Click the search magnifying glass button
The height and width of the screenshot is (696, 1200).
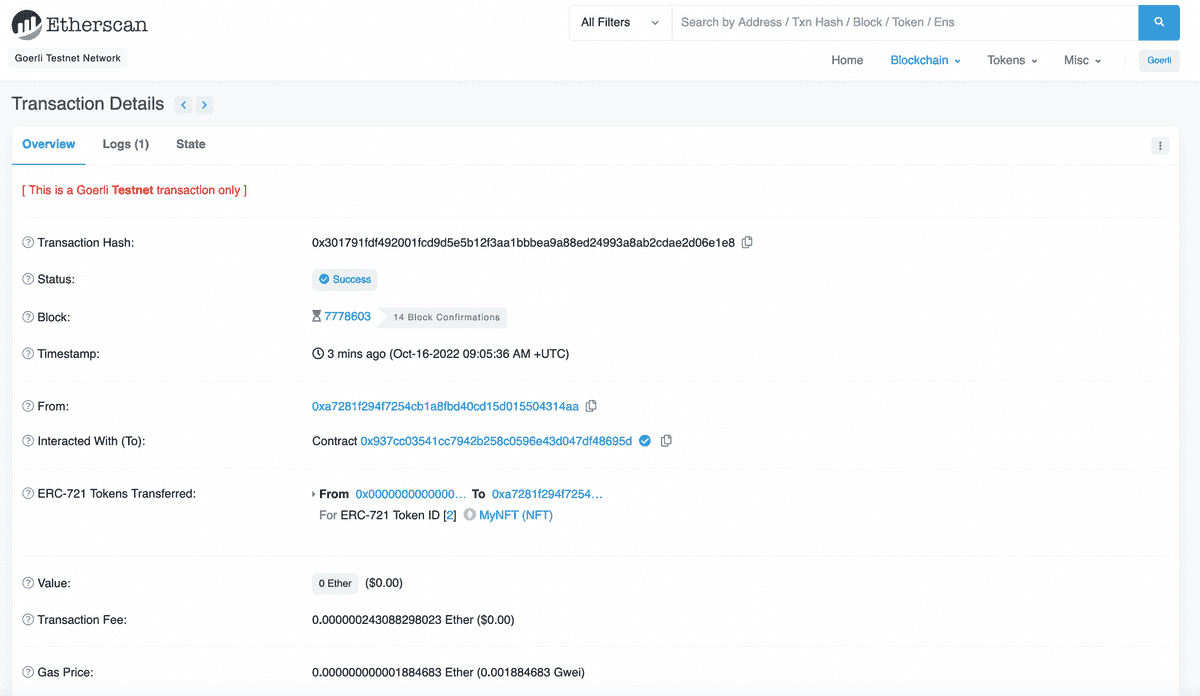click(x=1159, y=22)
